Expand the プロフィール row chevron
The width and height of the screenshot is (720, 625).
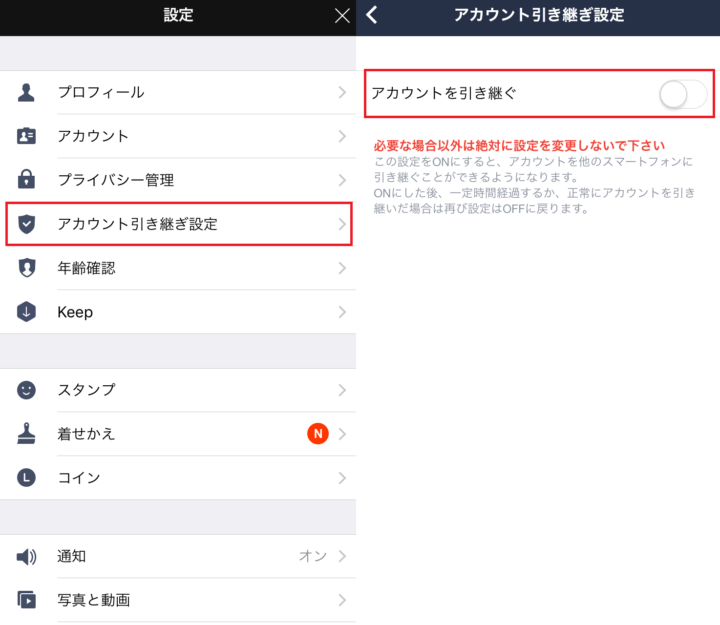(342, 92)
